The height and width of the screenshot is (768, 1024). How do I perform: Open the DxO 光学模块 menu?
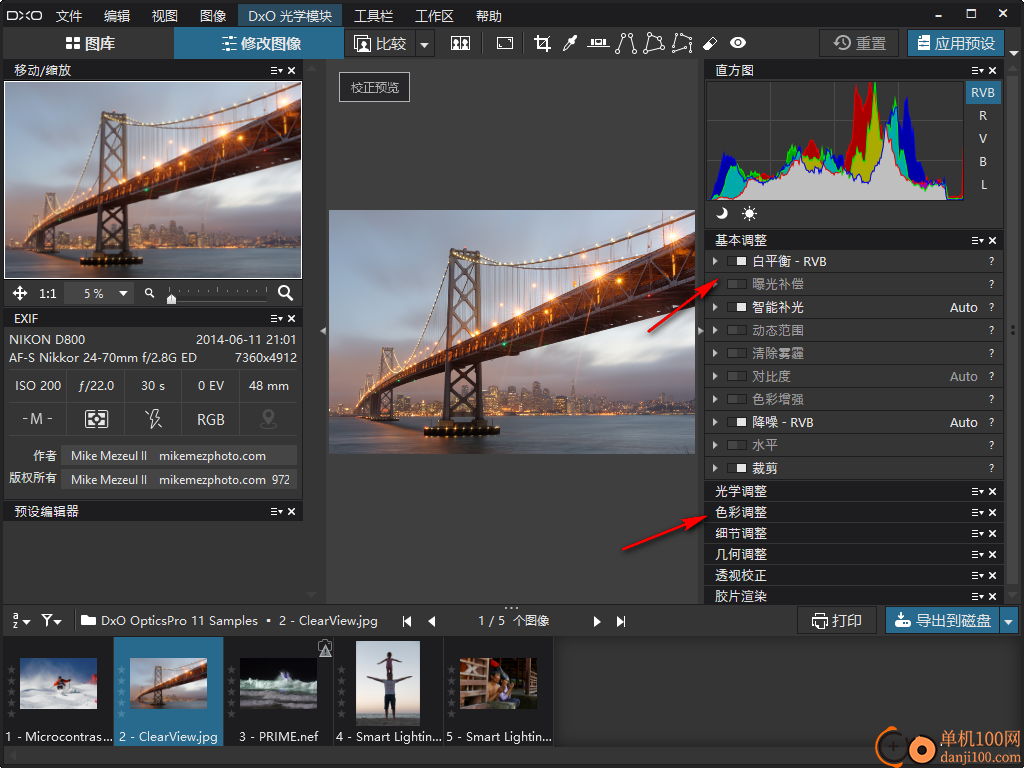pyautogui.click(x=290, y=16)
